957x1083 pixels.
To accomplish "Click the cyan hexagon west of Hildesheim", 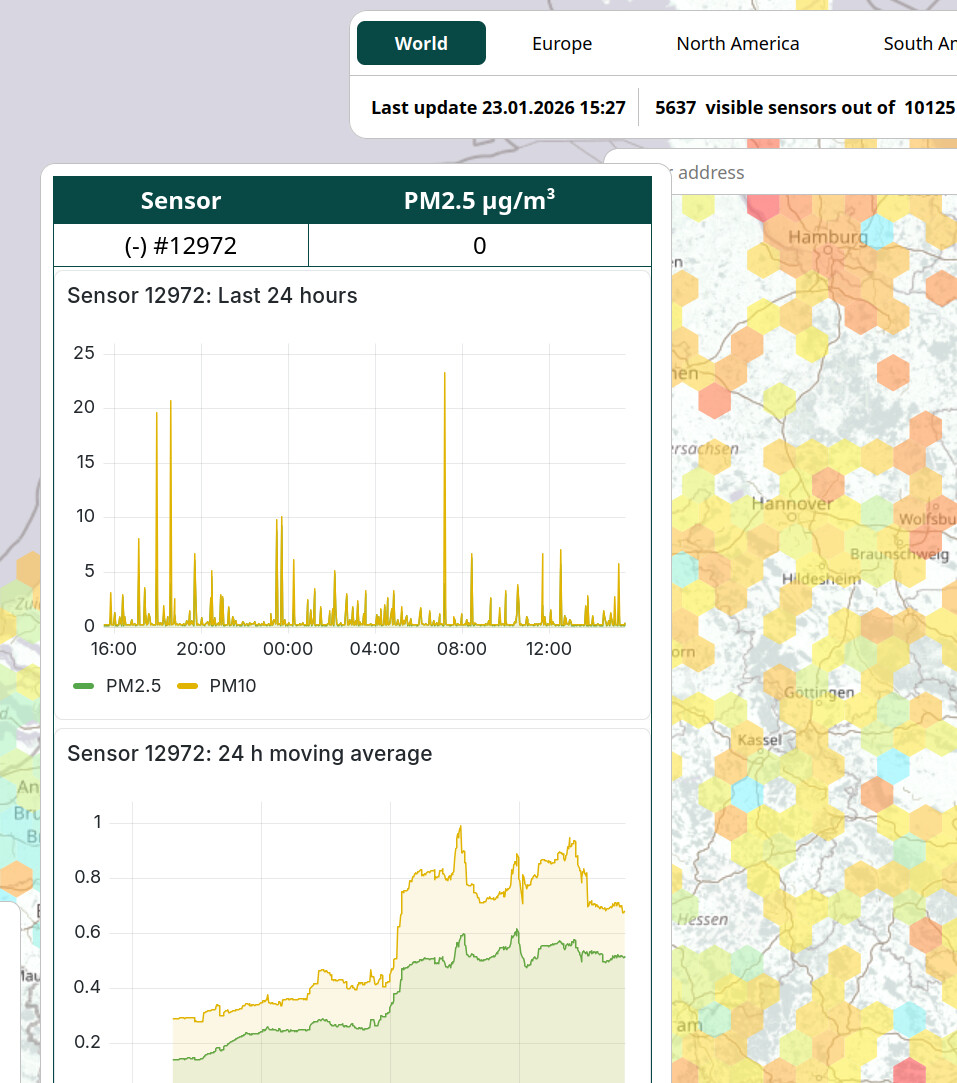I will tap(684, 569).
